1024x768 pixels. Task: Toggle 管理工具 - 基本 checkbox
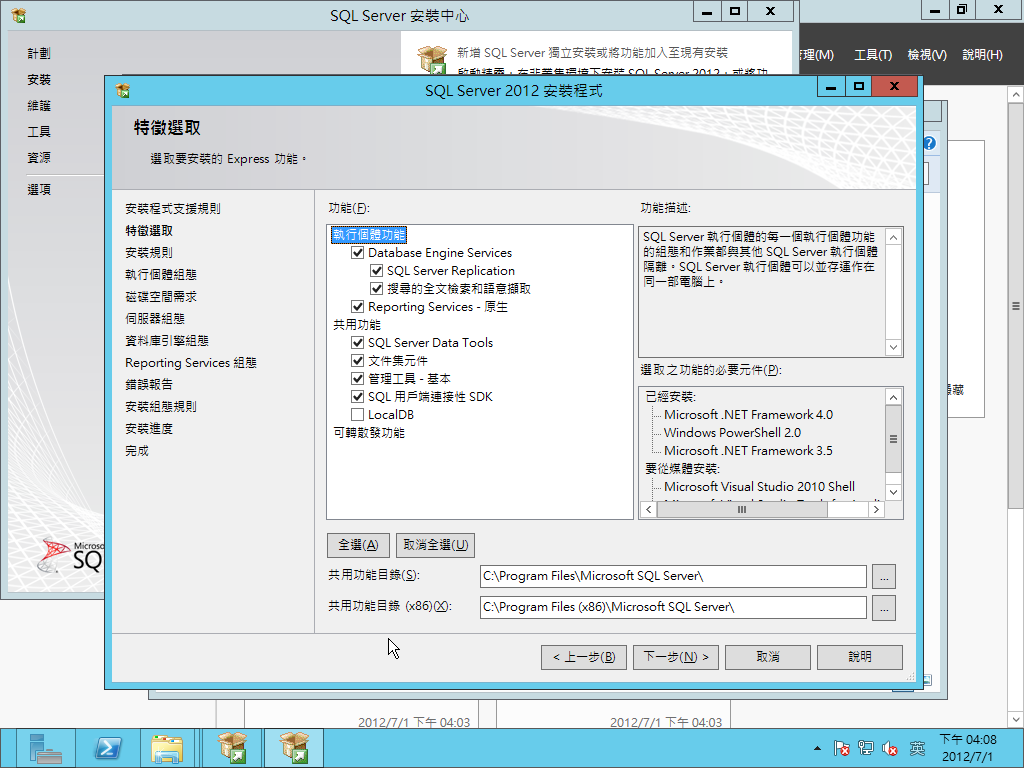(x=357, y=378)
